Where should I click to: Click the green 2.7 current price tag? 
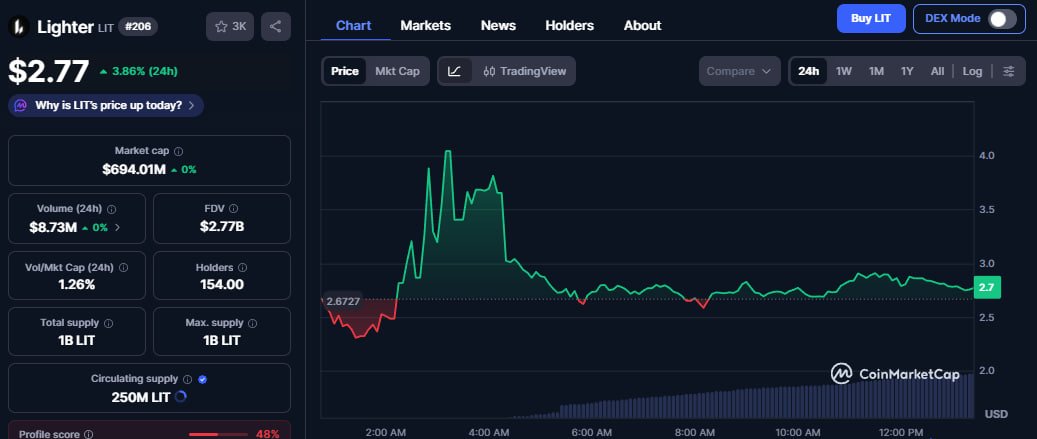pos(987,288)
